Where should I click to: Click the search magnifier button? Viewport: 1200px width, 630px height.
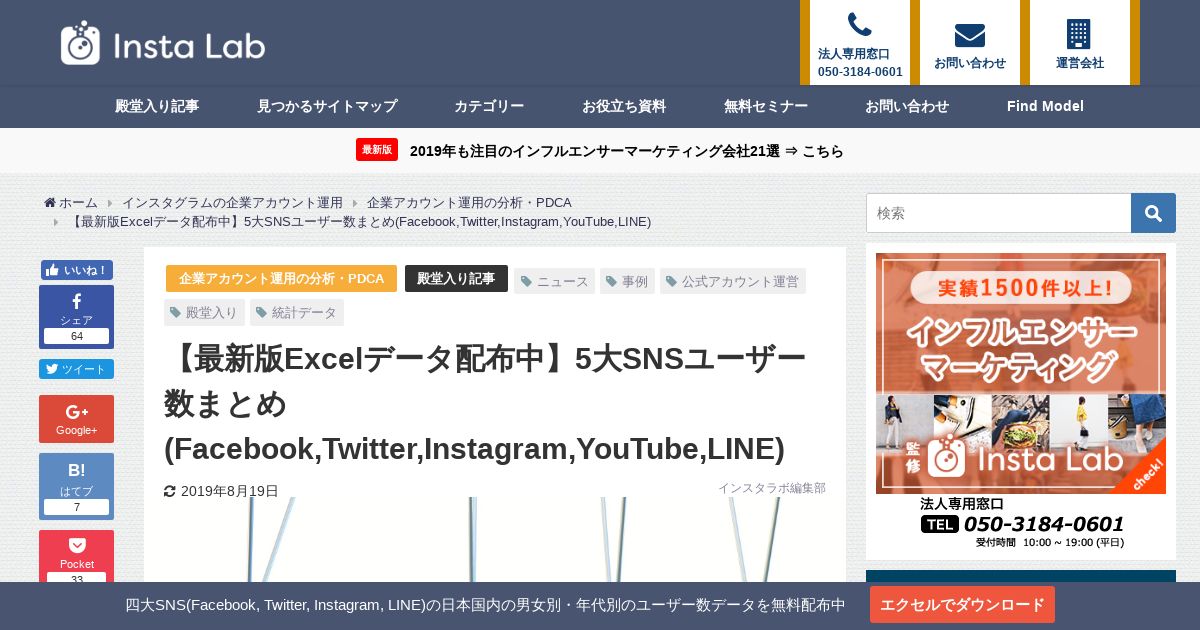click(x=1153, y=213)
